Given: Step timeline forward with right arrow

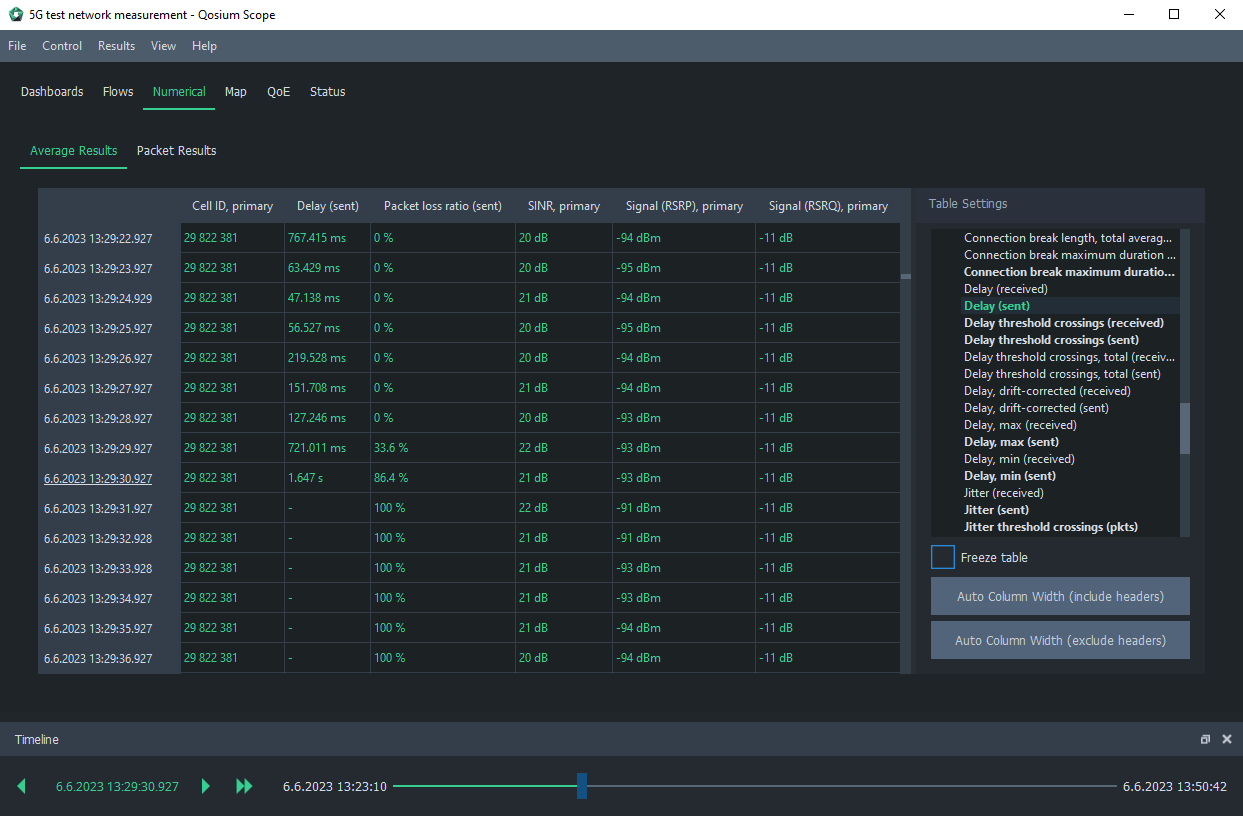Looking at the screenshot, I should [206, 787].
